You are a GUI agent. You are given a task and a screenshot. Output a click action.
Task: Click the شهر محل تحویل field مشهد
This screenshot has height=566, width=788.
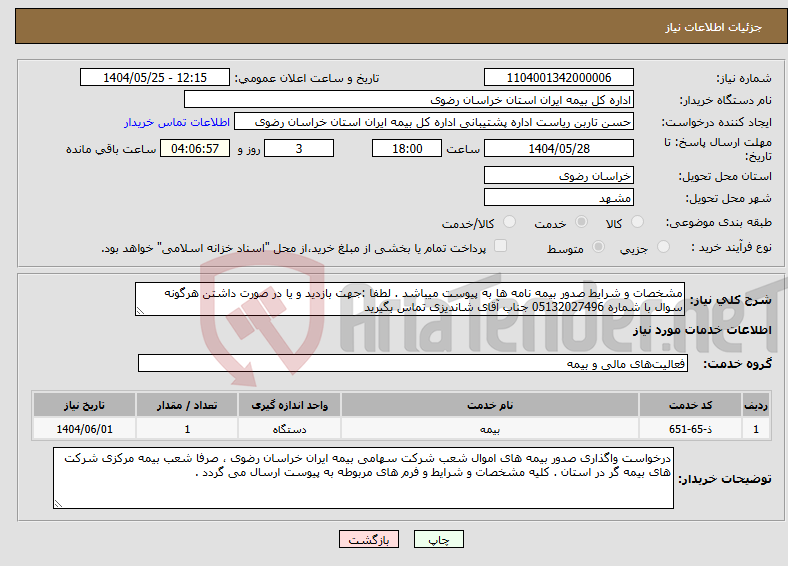(558, 197)
